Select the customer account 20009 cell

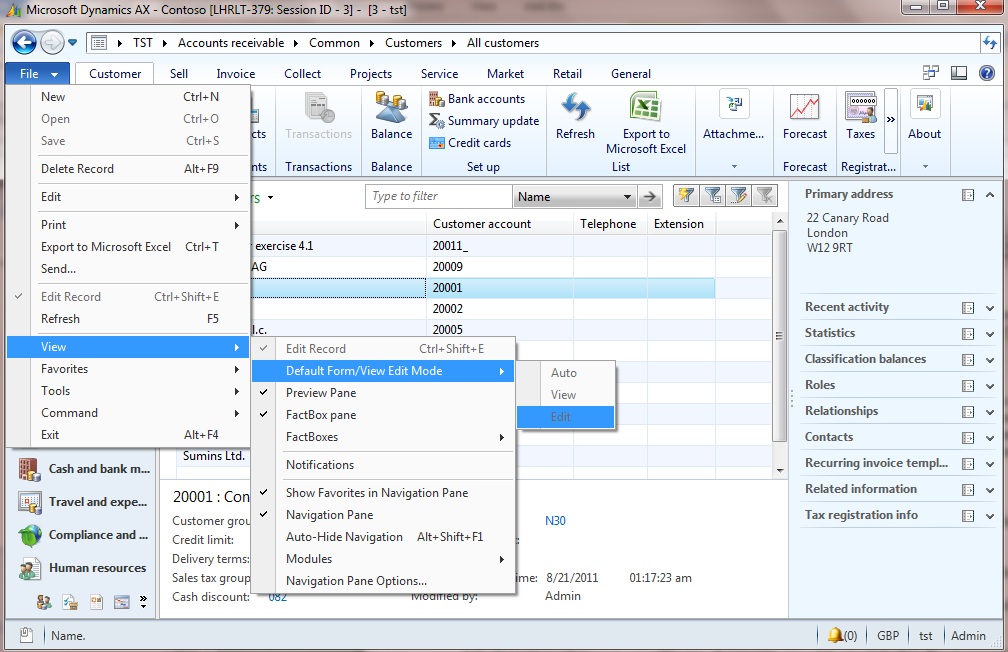coord(500,266)
